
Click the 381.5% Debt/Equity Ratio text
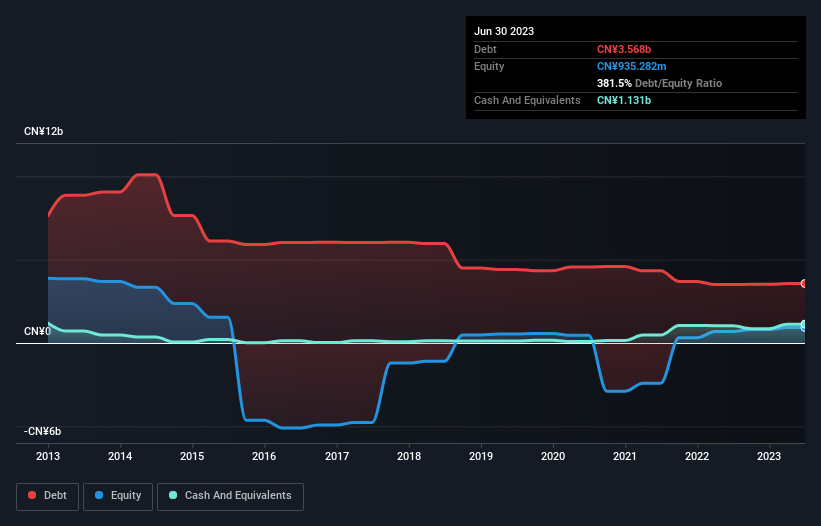(x=659, y=83)
